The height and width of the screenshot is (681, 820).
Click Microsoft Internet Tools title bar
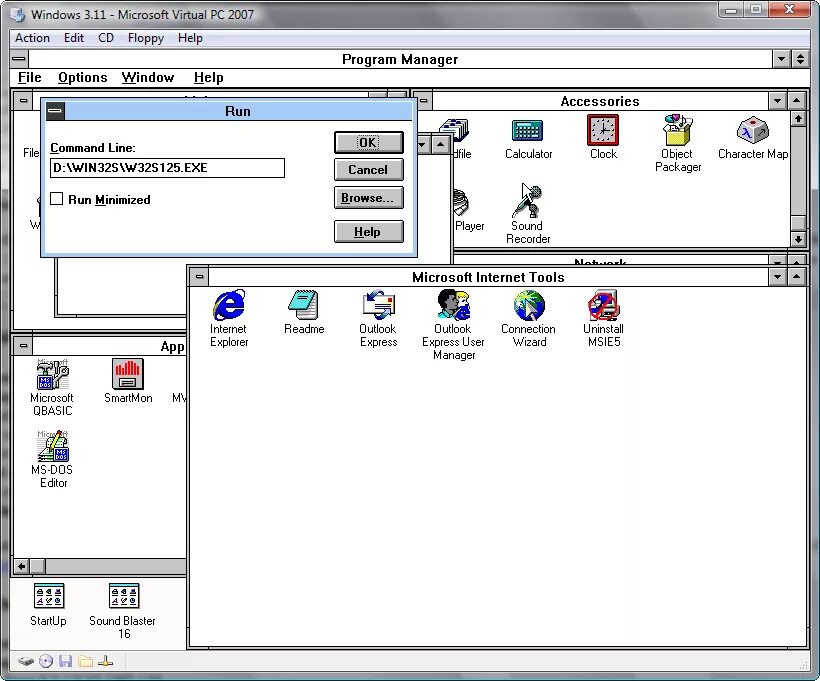488,277
